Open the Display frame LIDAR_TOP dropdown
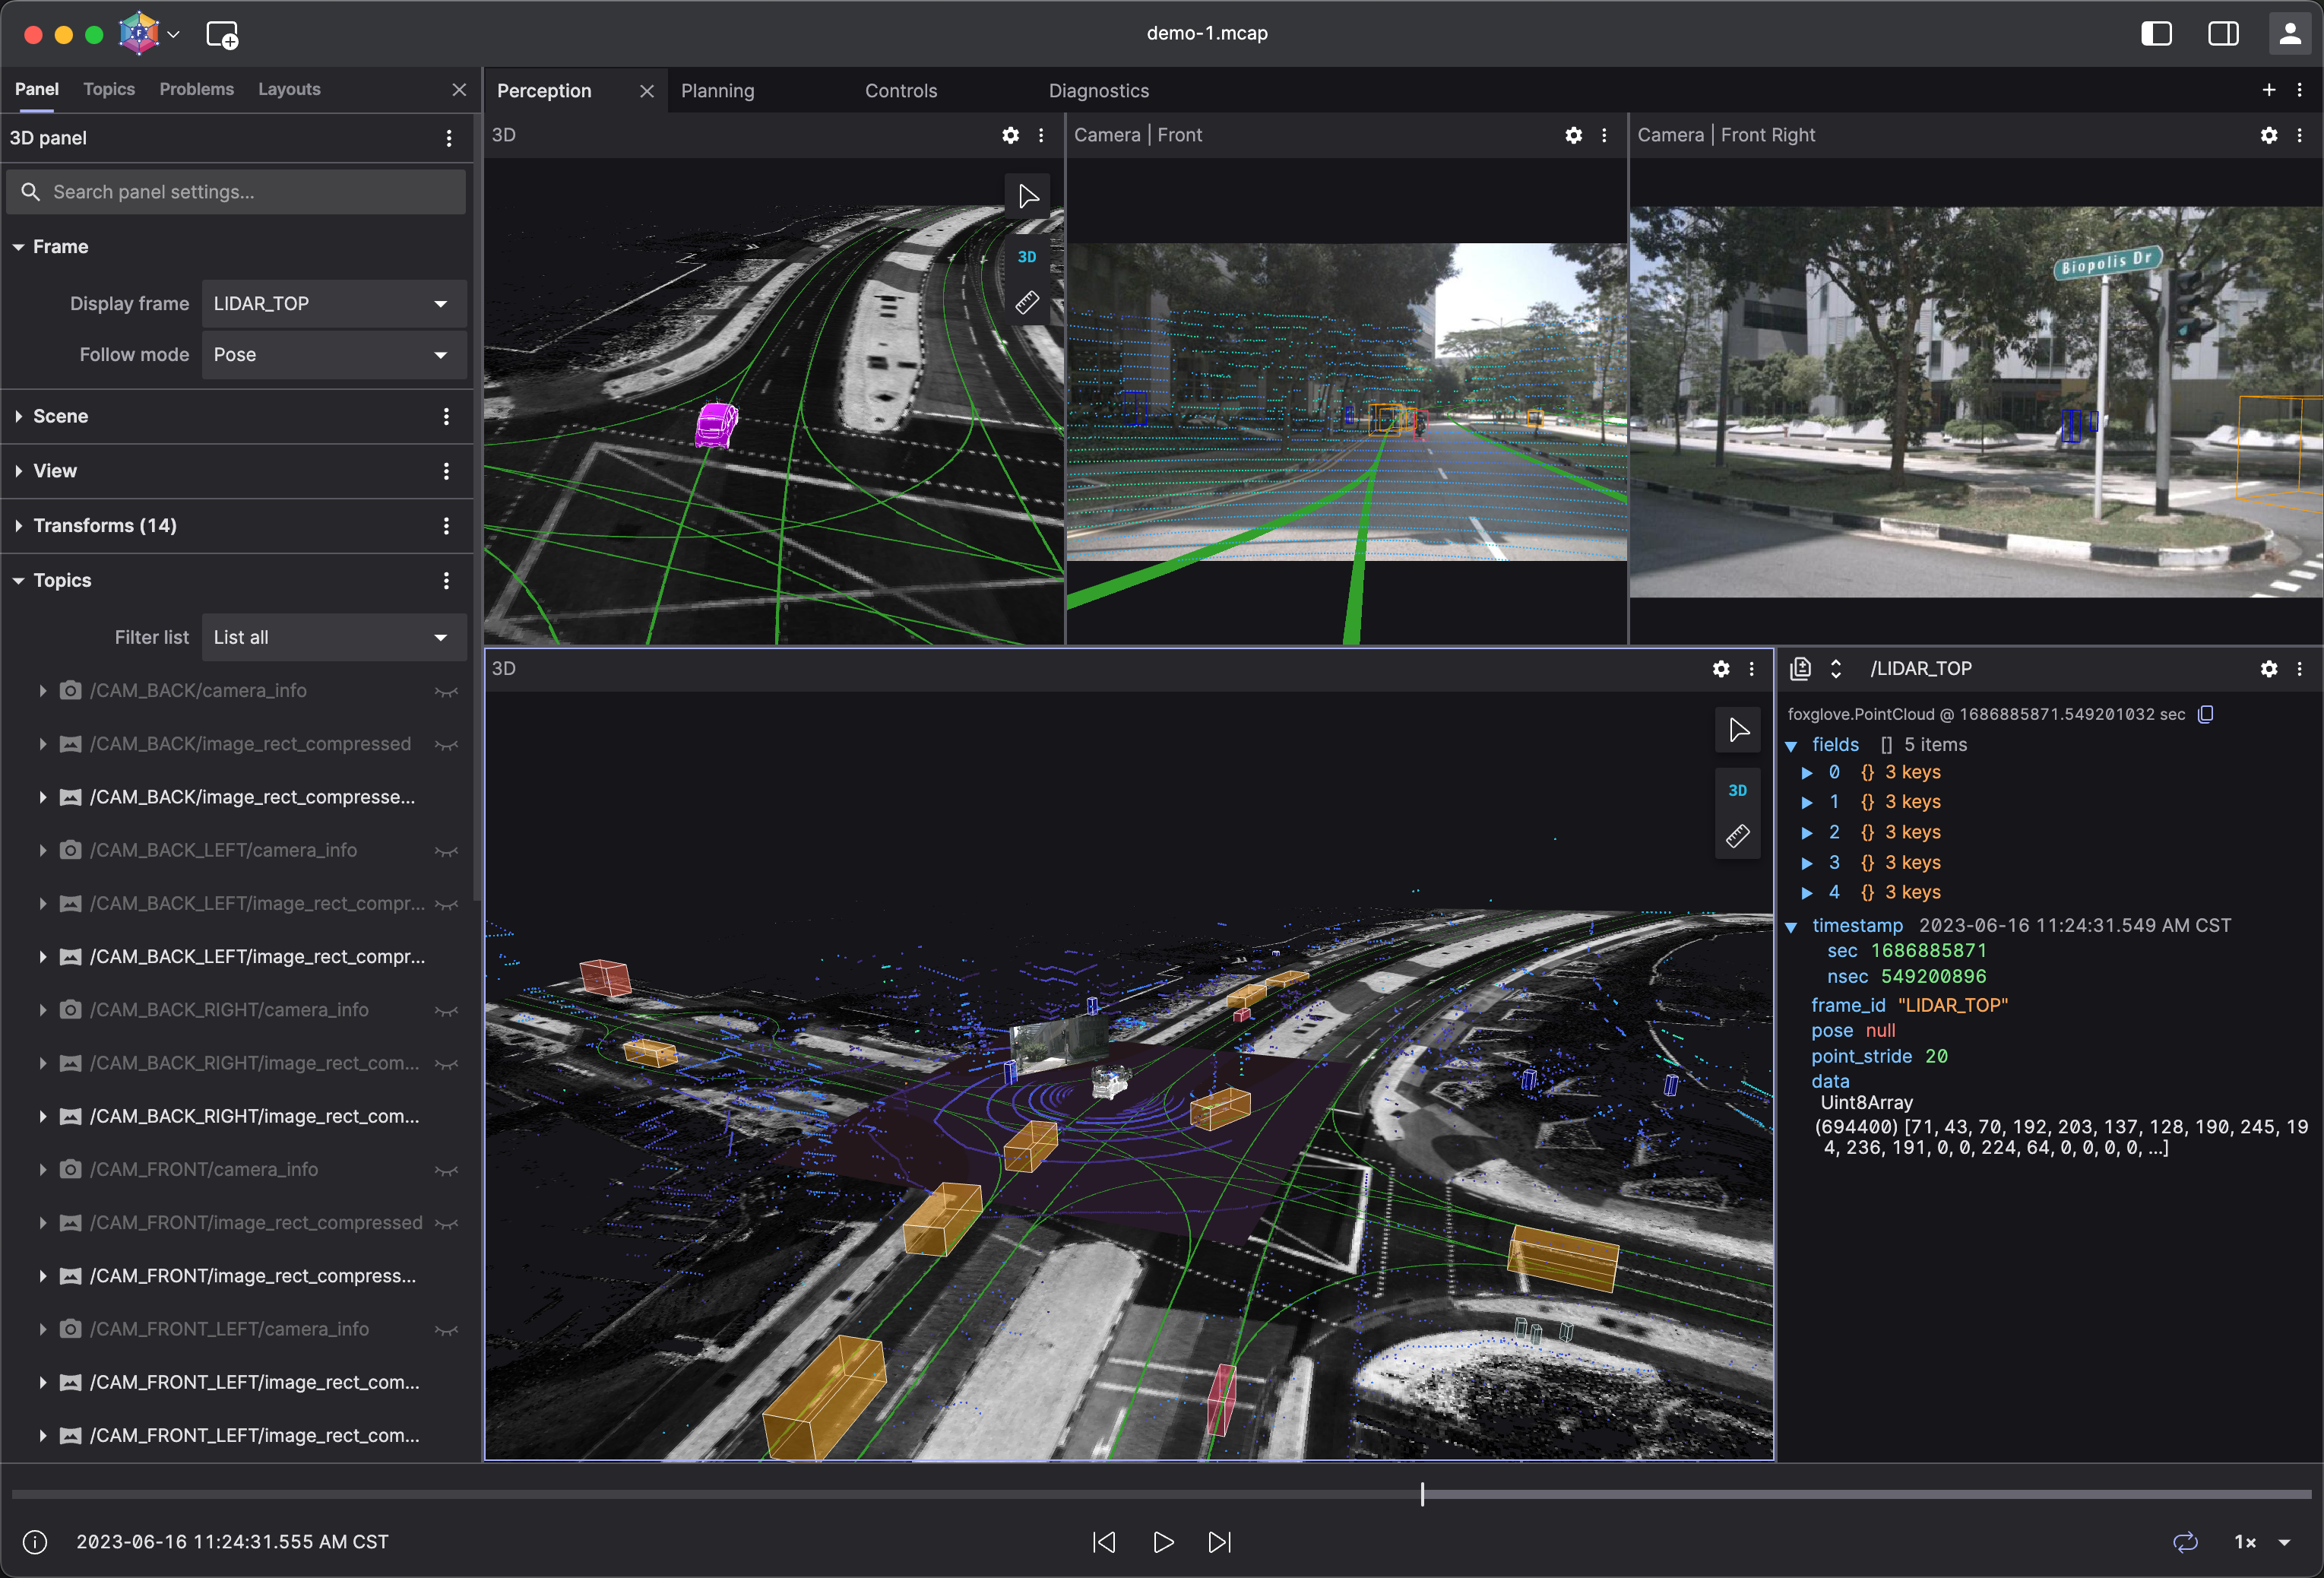The width and height of the screenshot is (2324, 1578). [x=334, y=304]
